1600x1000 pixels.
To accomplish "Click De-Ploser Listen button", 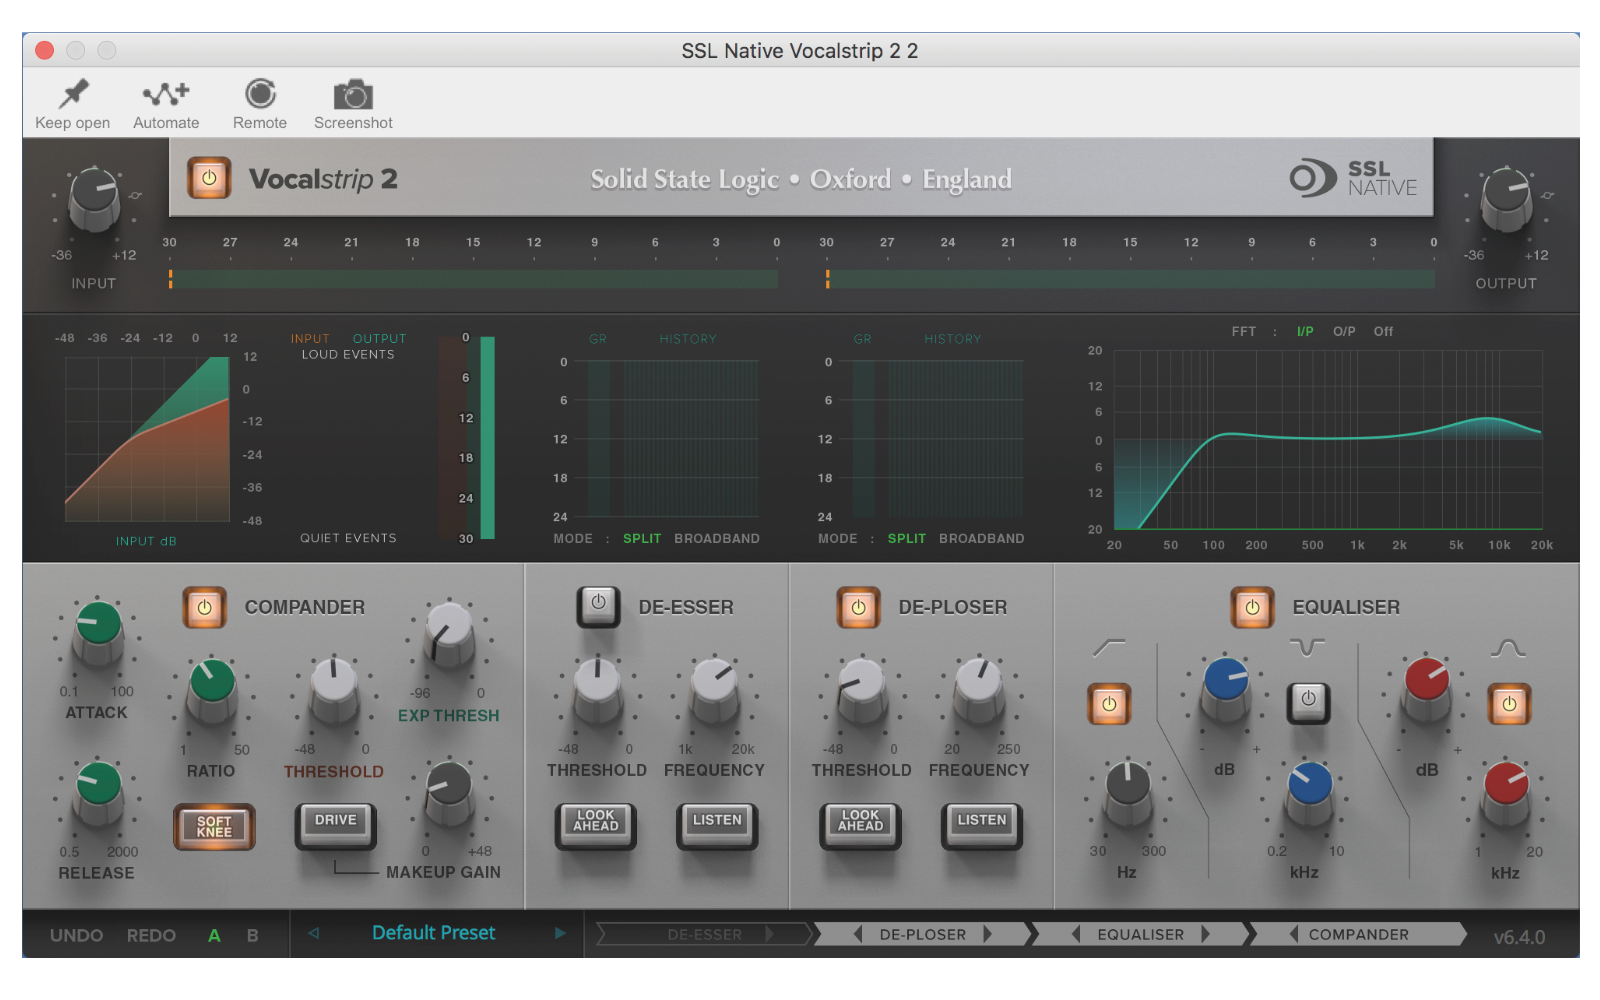I will tap(982, 825).
